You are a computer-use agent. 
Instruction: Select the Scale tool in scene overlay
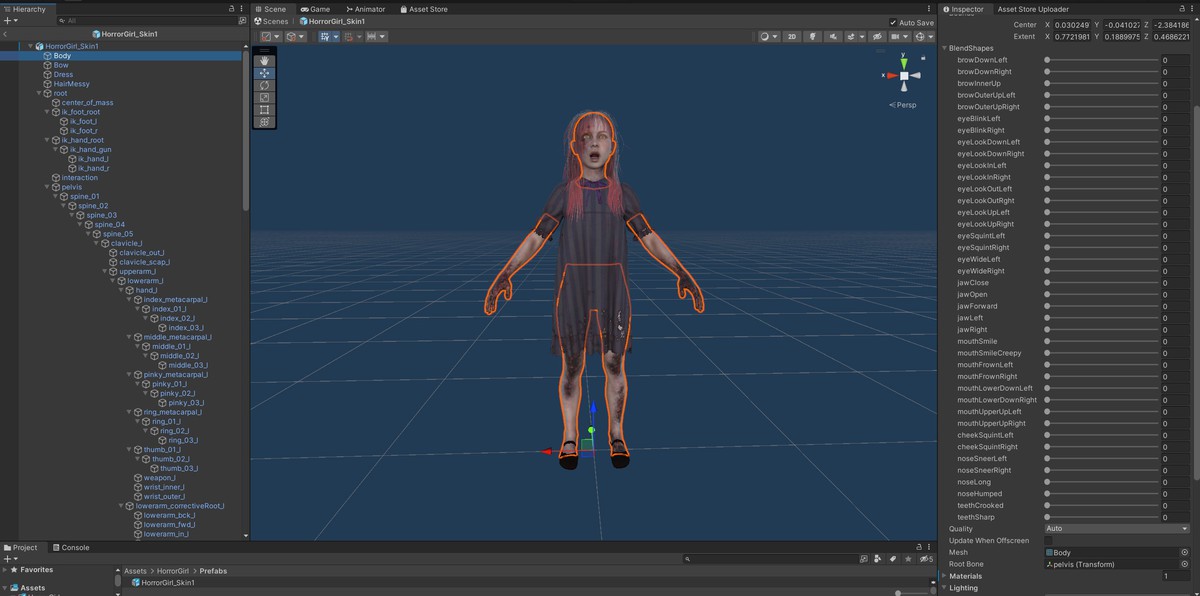click(x=265, y=97)
